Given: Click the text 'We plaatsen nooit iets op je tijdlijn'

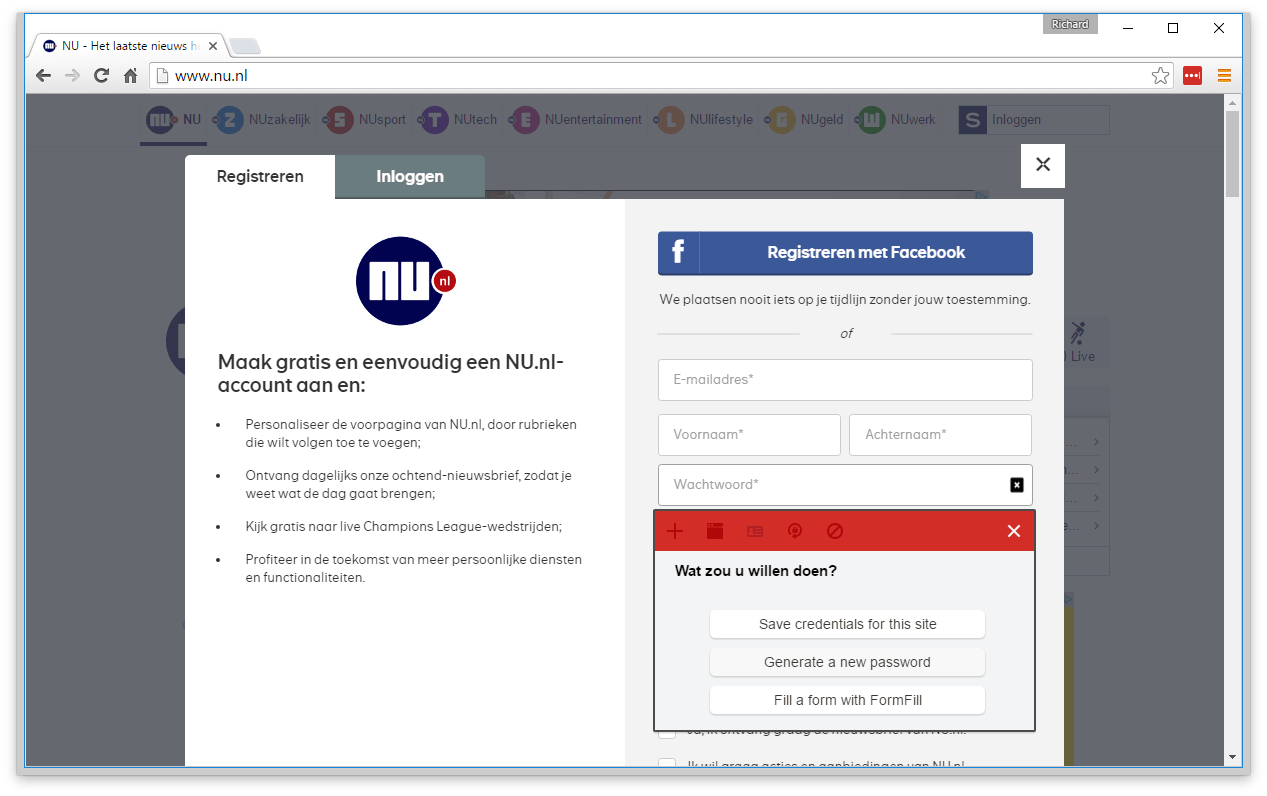Looking at the screenshot, I should coord(845,299).
